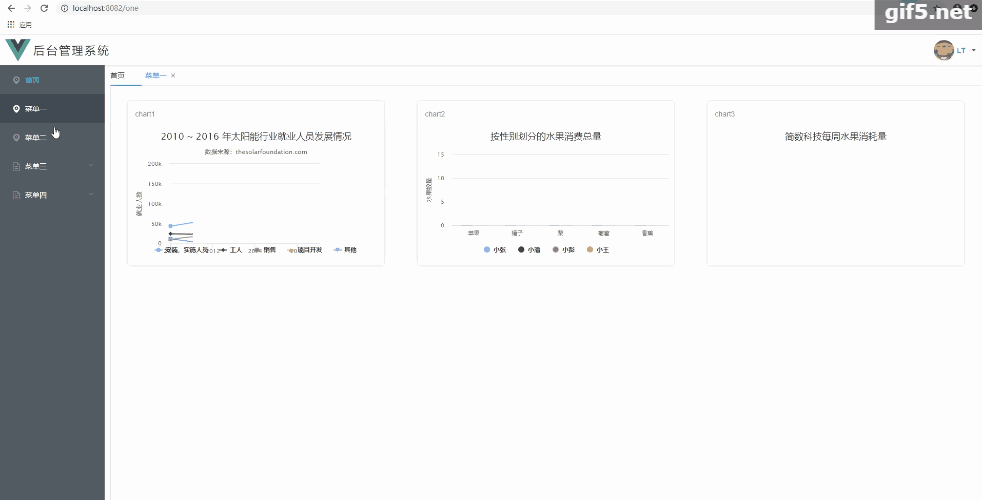The width and height of the screenshot is (982, 500).
Task: Click the 100k y-axis label
Action: coord(155,204)
